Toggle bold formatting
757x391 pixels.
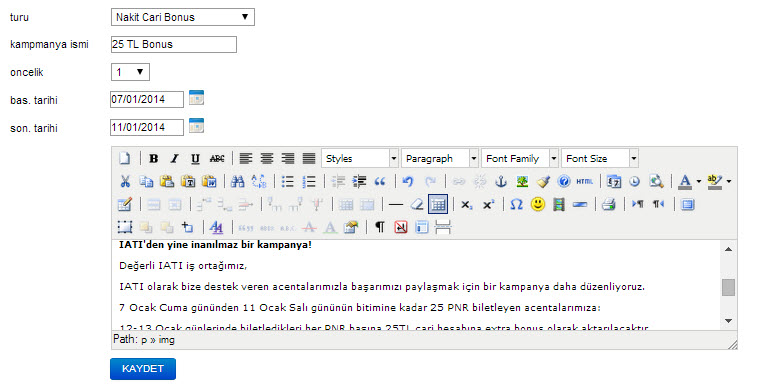[154, 158]
